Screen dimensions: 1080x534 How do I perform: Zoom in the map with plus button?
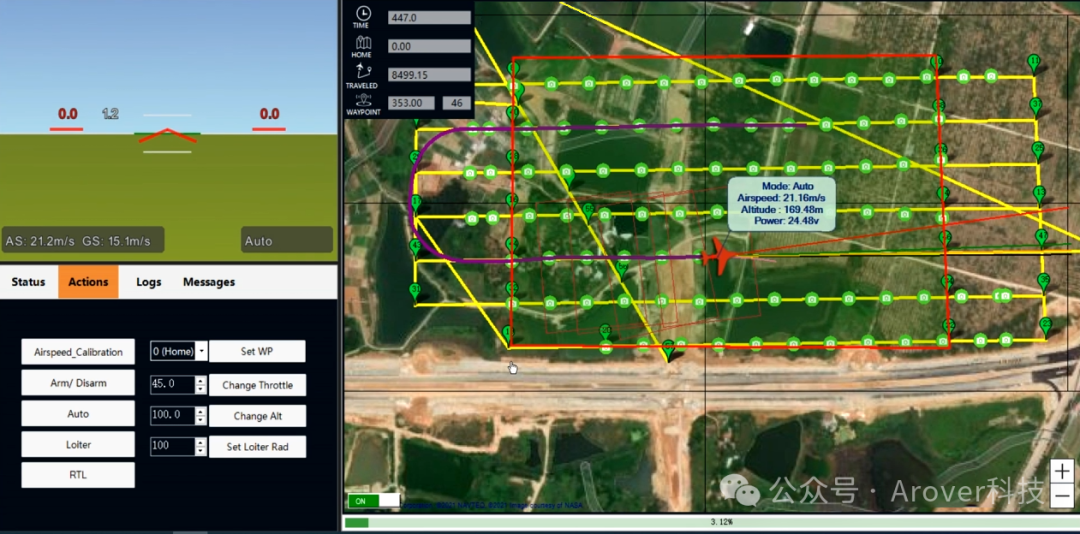(1062, 471)
